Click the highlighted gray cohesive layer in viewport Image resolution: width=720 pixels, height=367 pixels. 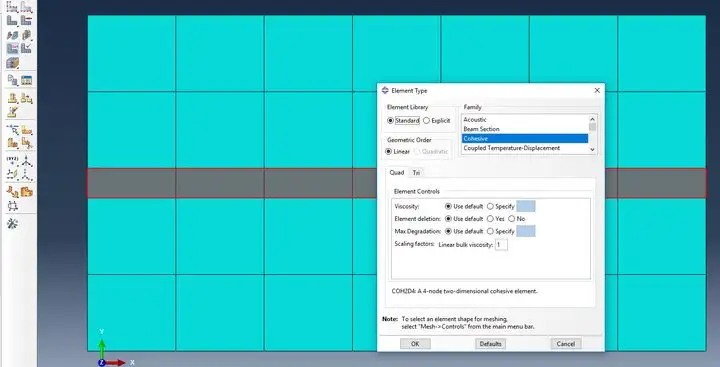[231, 183]
